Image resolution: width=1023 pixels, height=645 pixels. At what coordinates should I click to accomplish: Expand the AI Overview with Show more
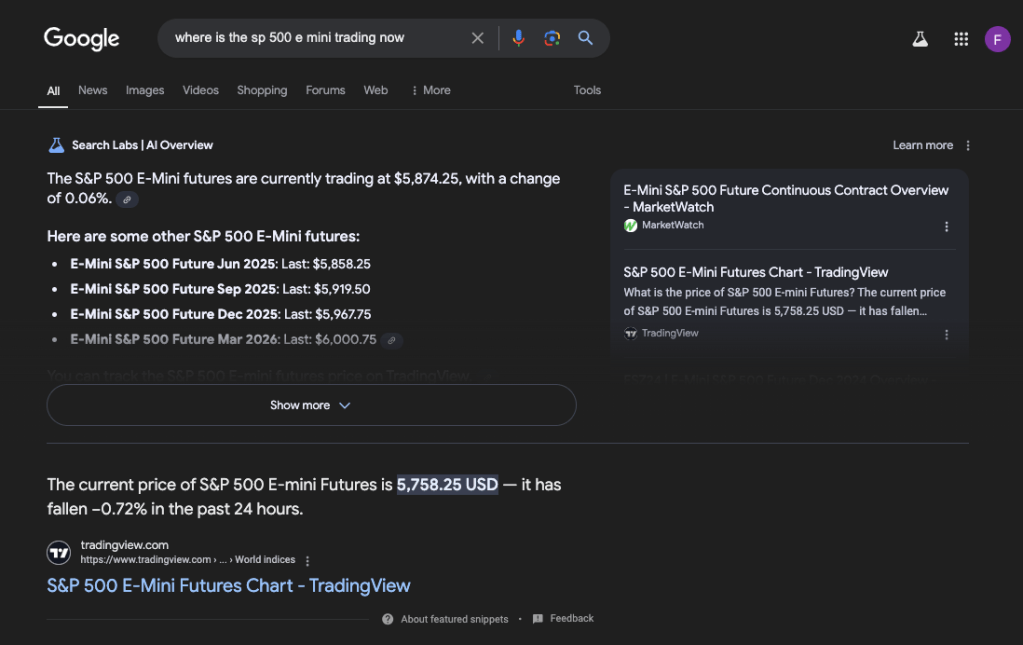coord(311,405)
